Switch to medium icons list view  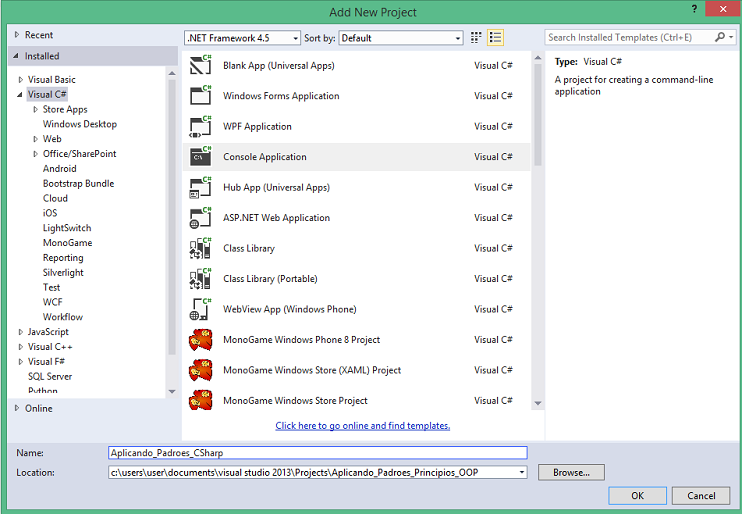point(495,37)
